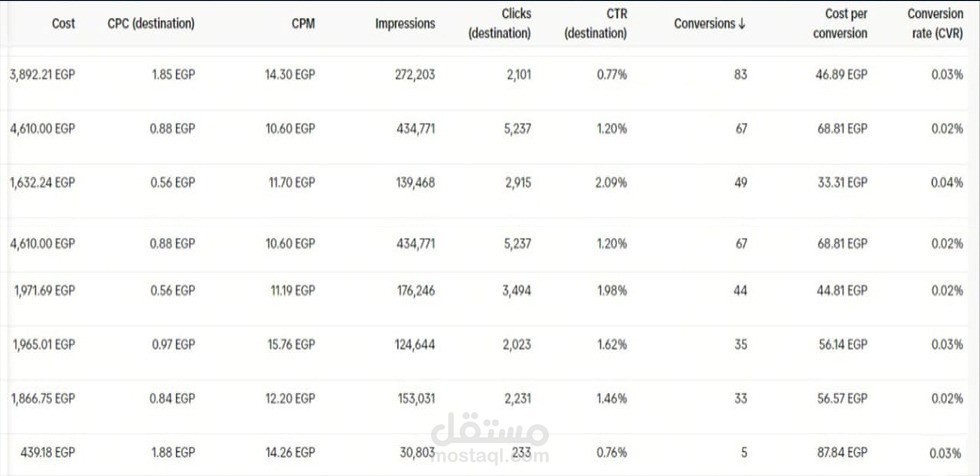
Task: Click the 0.04% conversion rate cell
Action: 949,182
